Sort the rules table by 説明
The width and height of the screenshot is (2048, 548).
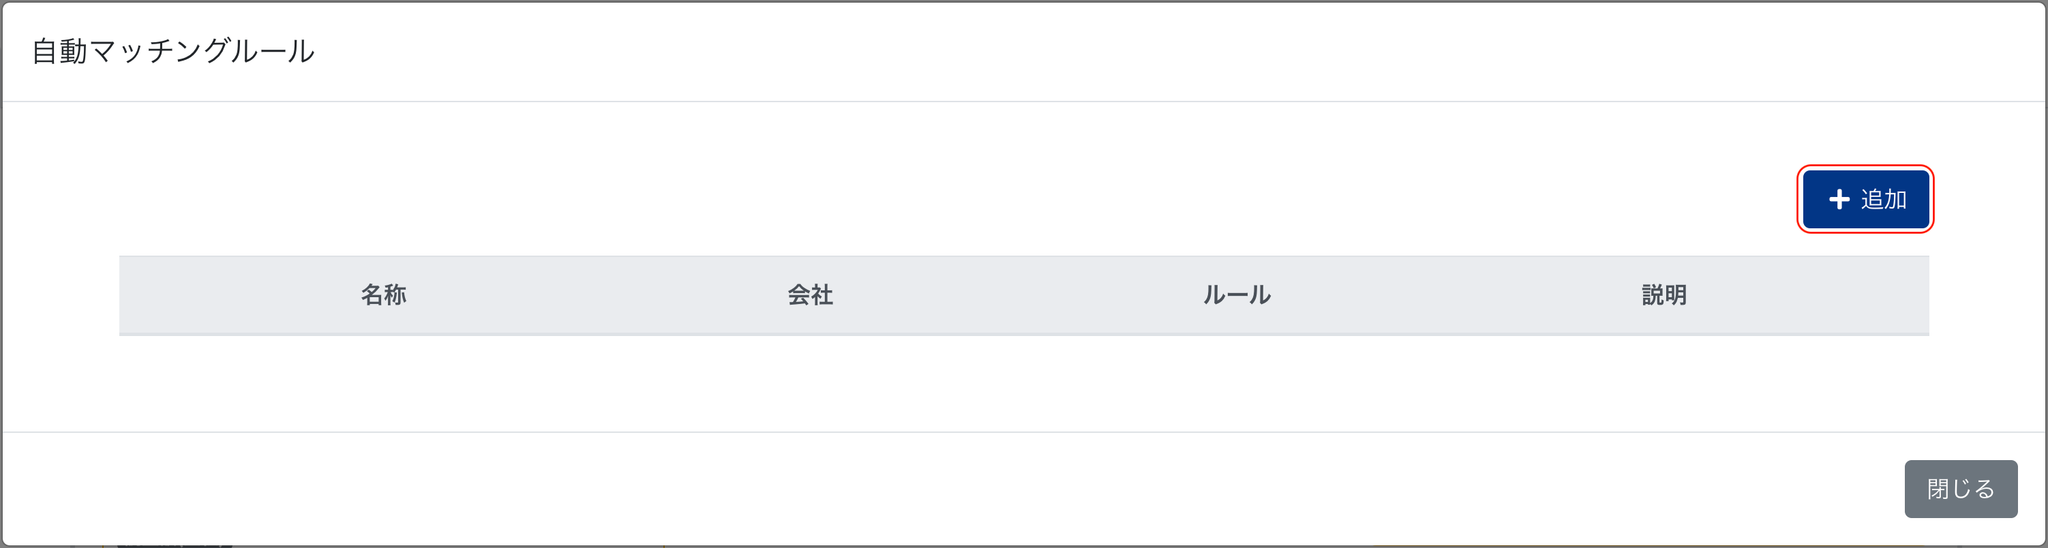pos(1664,295)
